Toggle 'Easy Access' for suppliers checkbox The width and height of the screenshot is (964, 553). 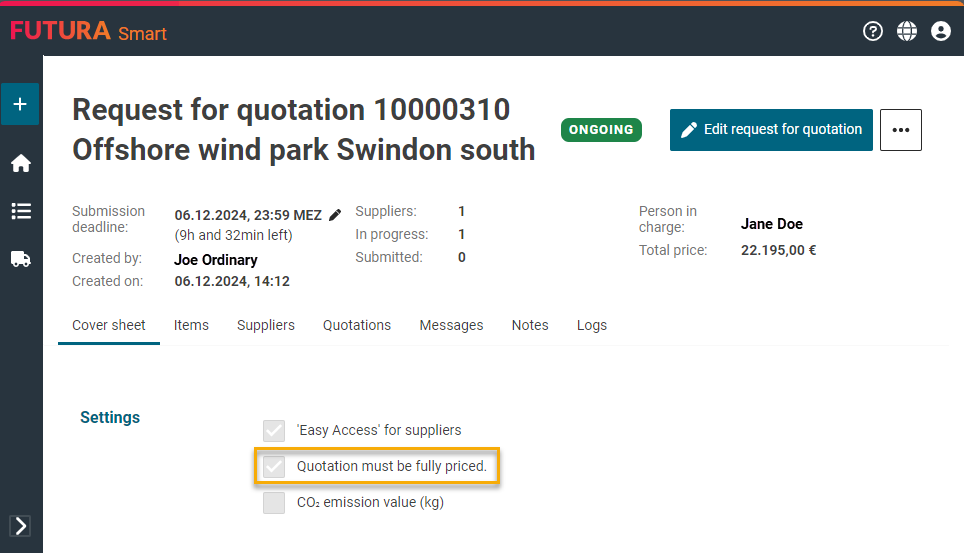pos(274,430)
